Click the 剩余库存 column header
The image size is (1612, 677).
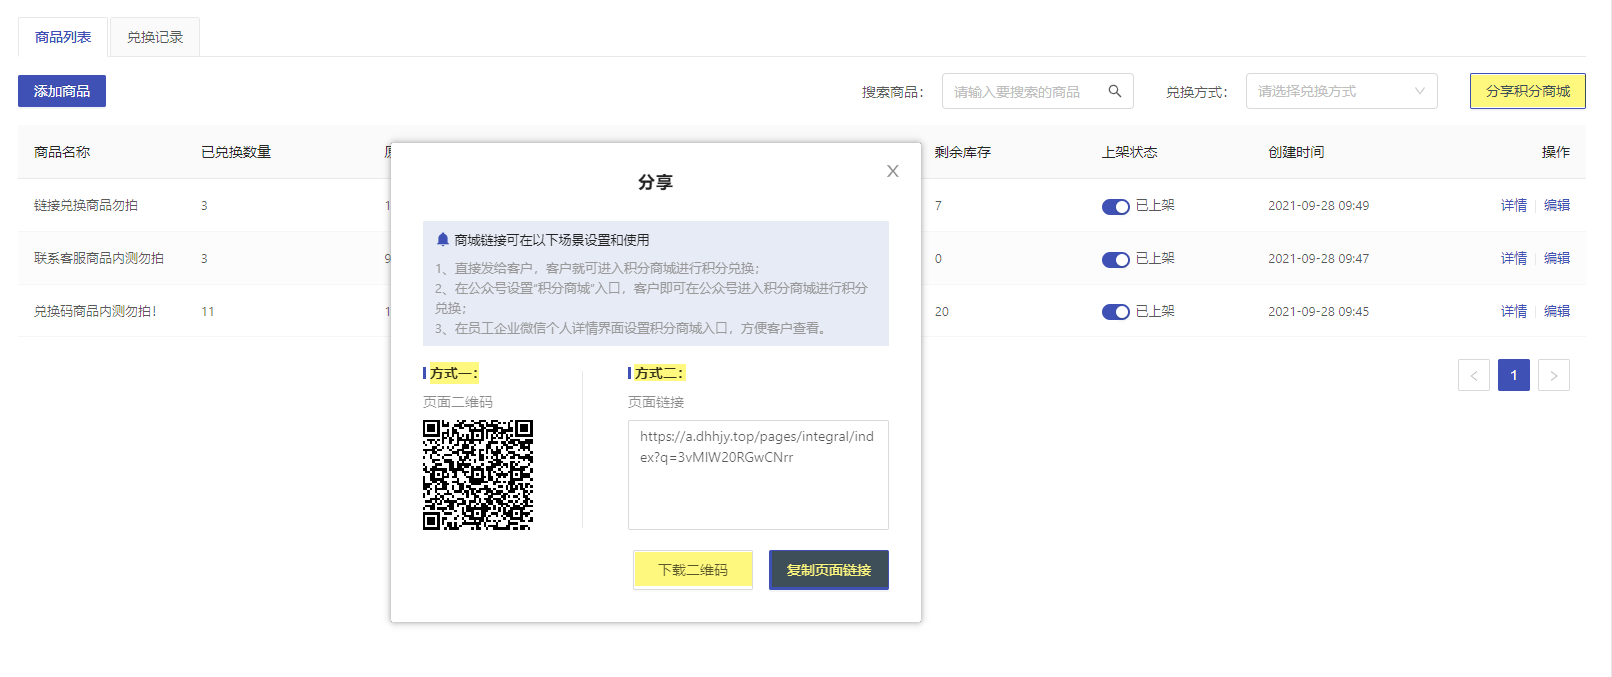coord(963,152)
